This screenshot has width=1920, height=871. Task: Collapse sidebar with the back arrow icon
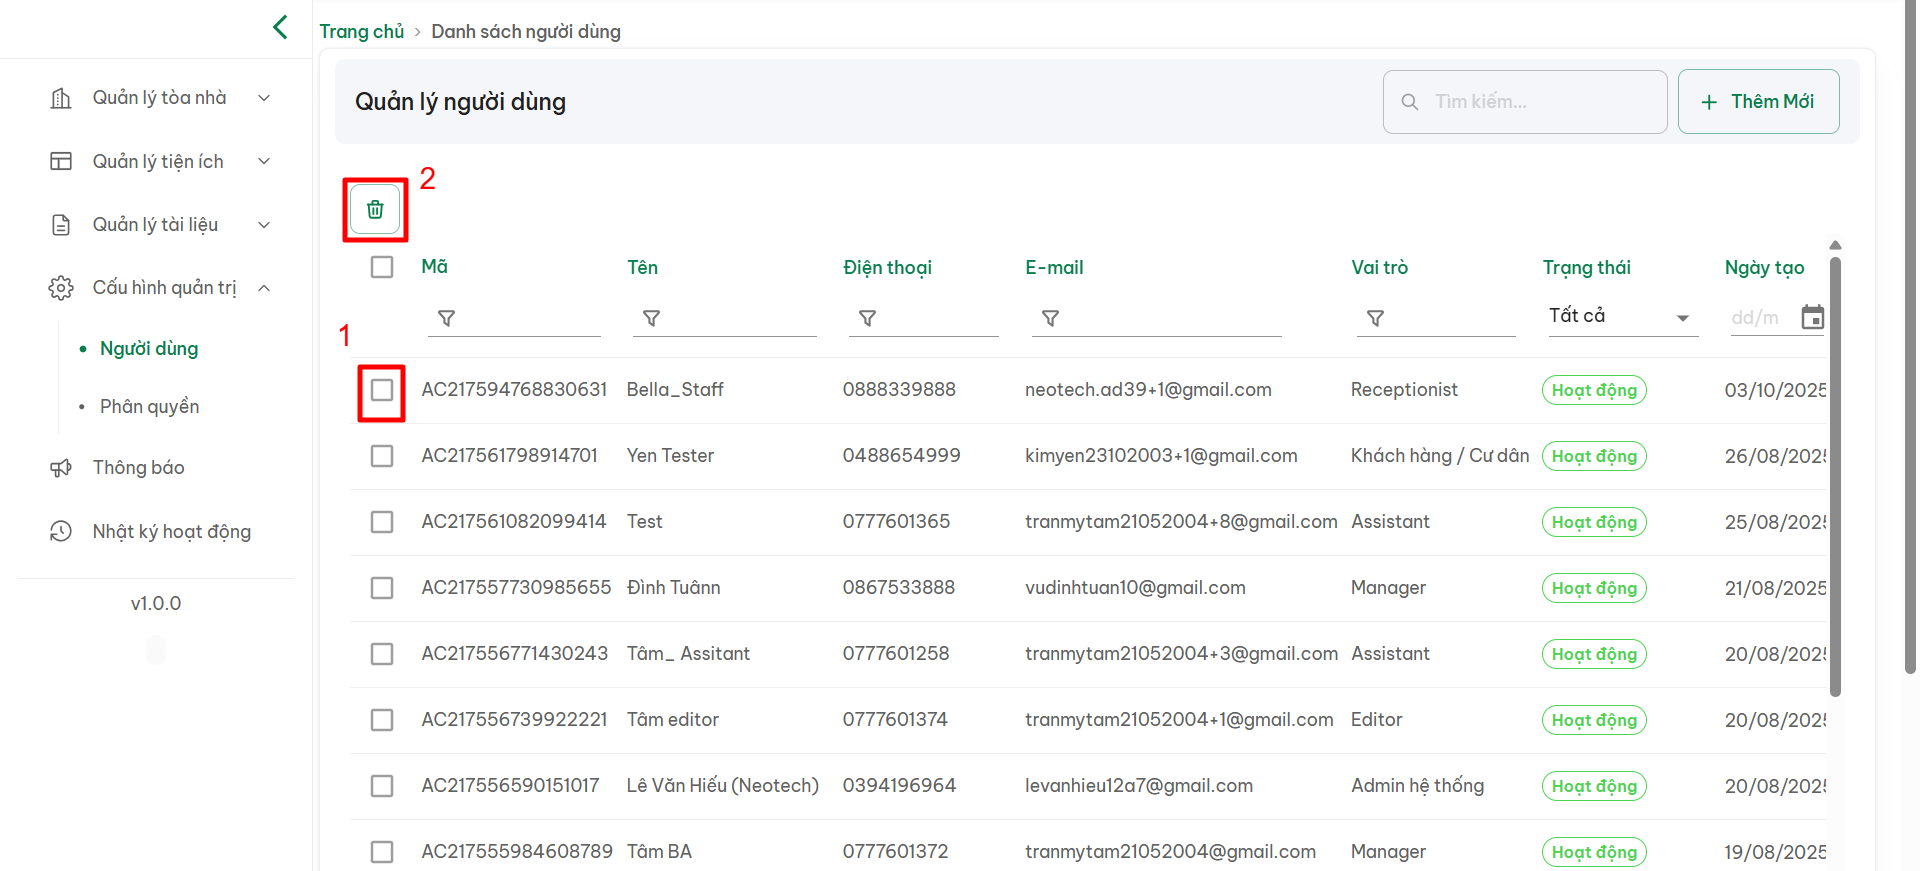(x=280, y=27)
